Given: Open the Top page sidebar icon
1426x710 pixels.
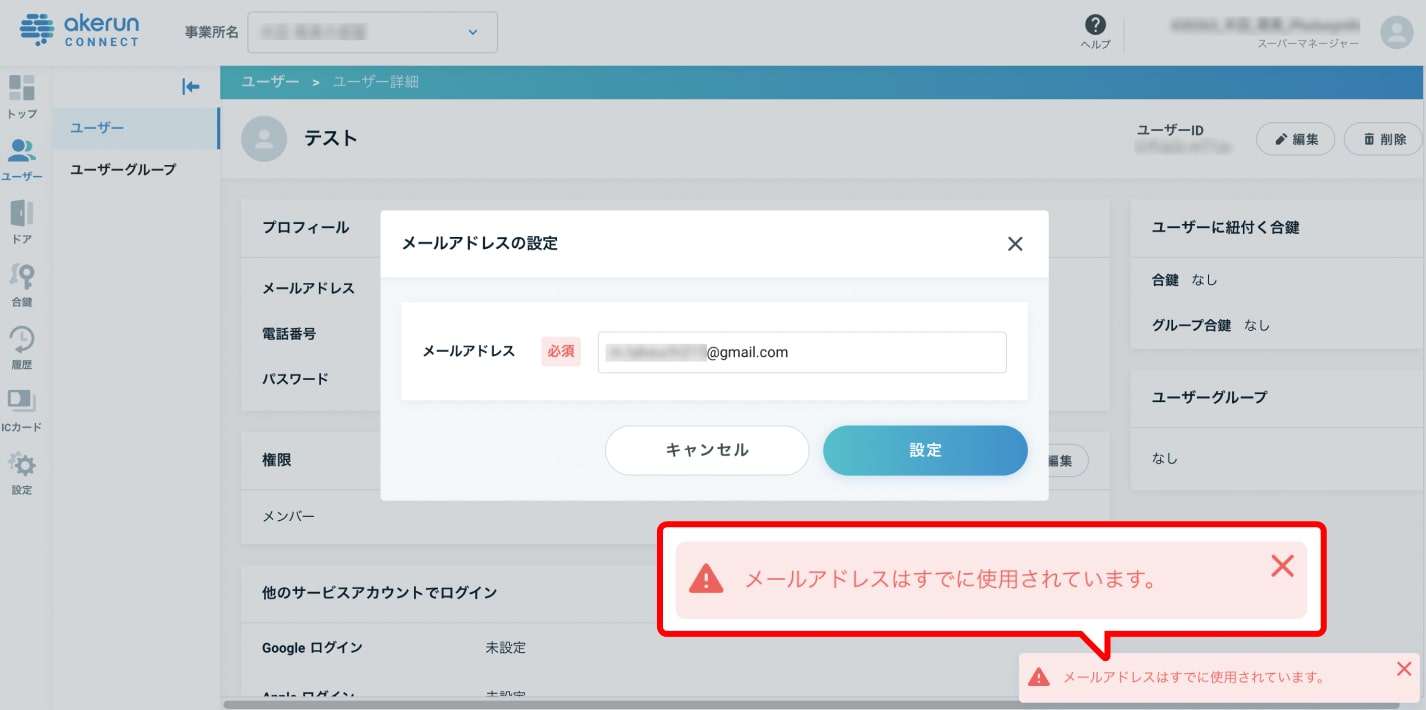Looking at the screenshot, I should (22, 88).
